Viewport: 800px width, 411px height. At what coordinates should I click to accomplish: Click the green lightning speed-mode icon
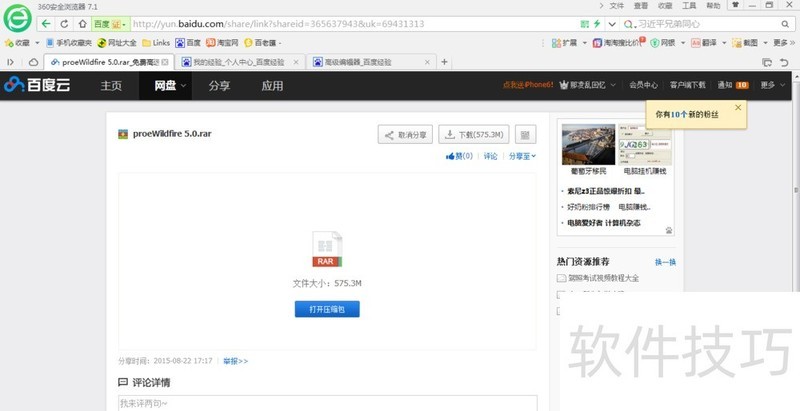coord(597,24)
